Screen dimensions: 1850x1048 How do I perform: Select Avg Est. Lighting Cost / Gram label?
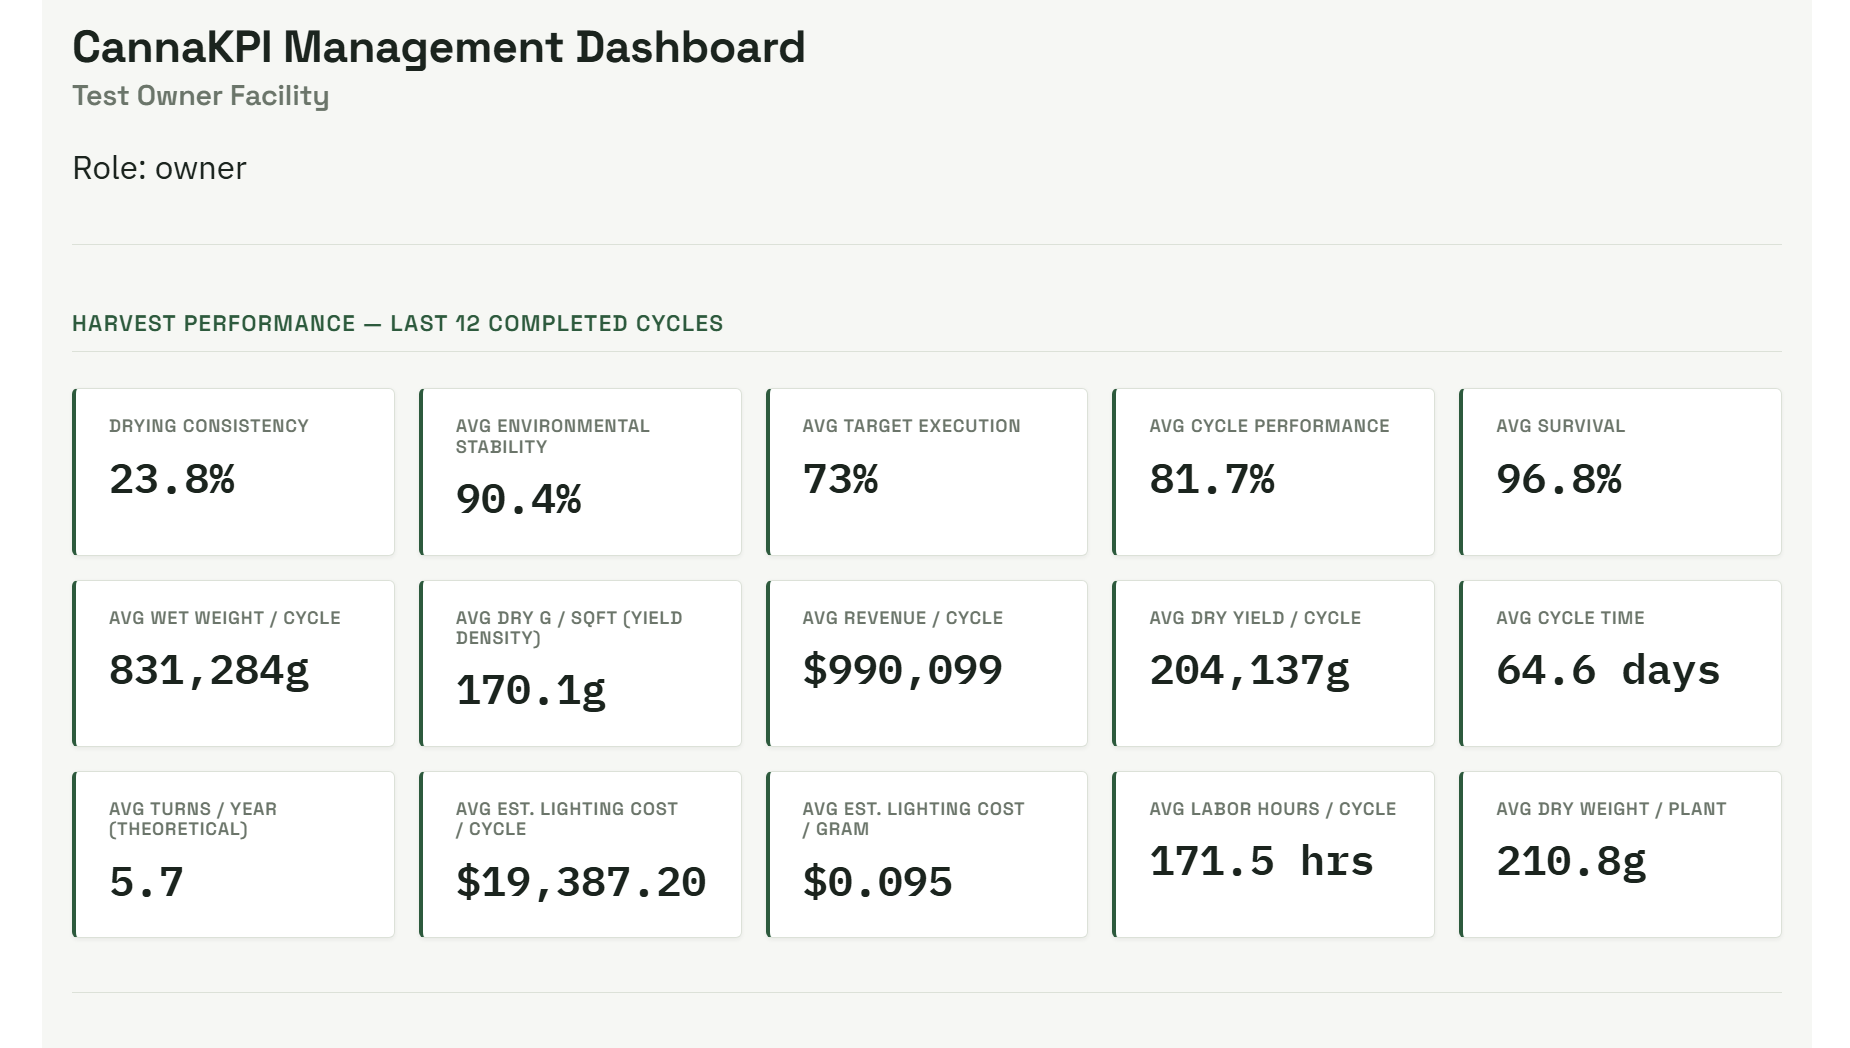coord(913,819)
